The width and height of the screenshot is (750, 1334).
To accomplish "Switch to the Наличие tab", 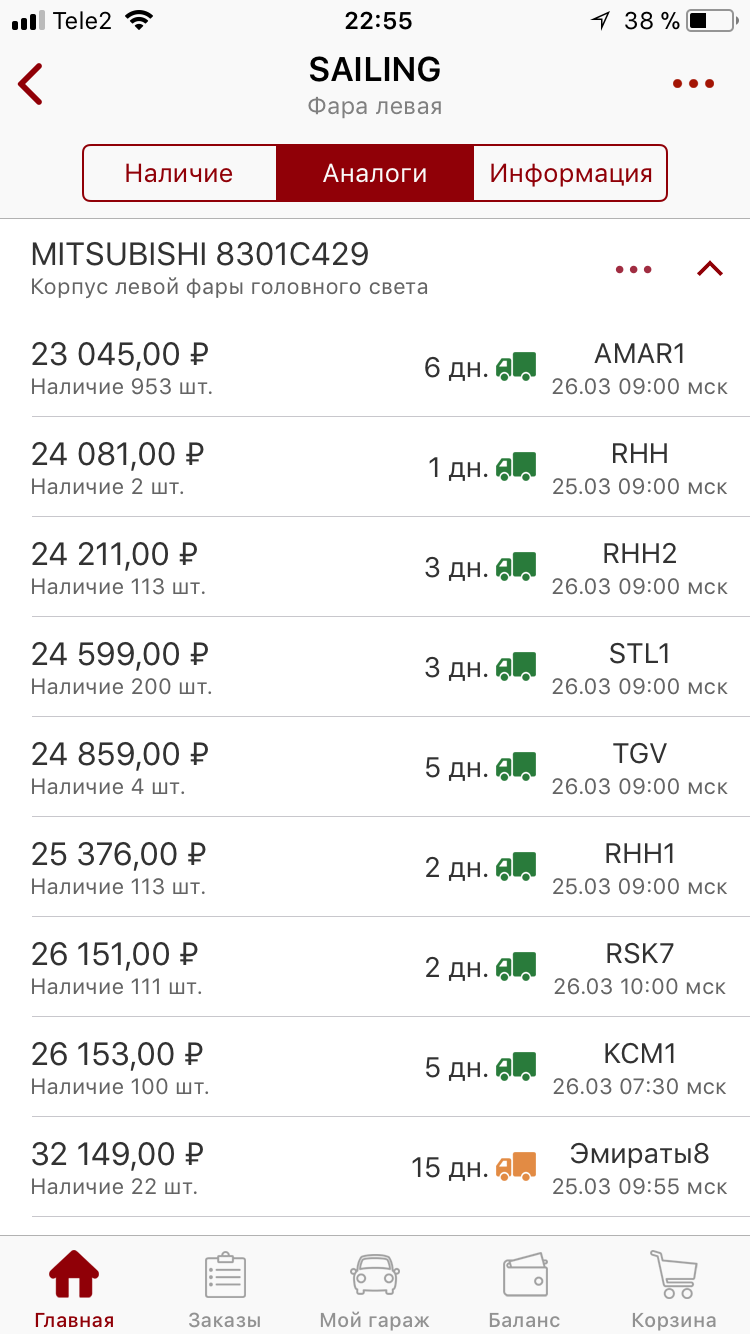I will tap(179, 173).
